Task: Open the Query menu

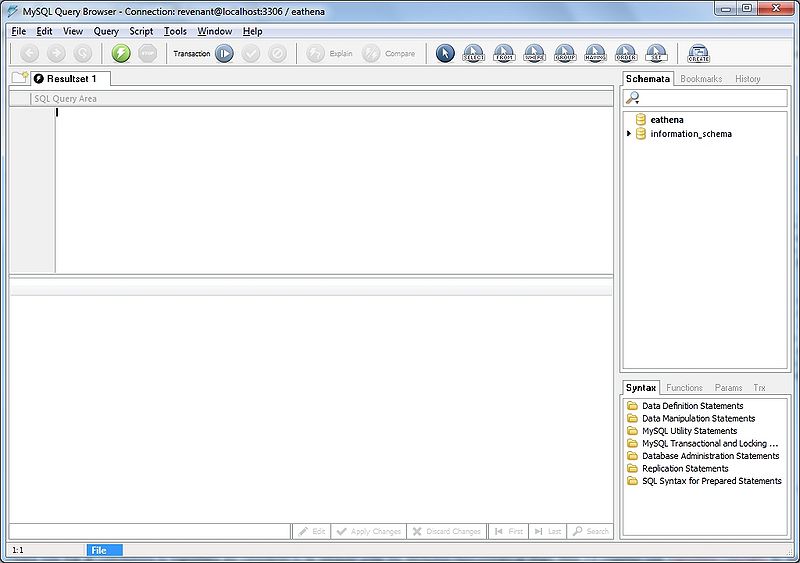Action: pos(106,31)
